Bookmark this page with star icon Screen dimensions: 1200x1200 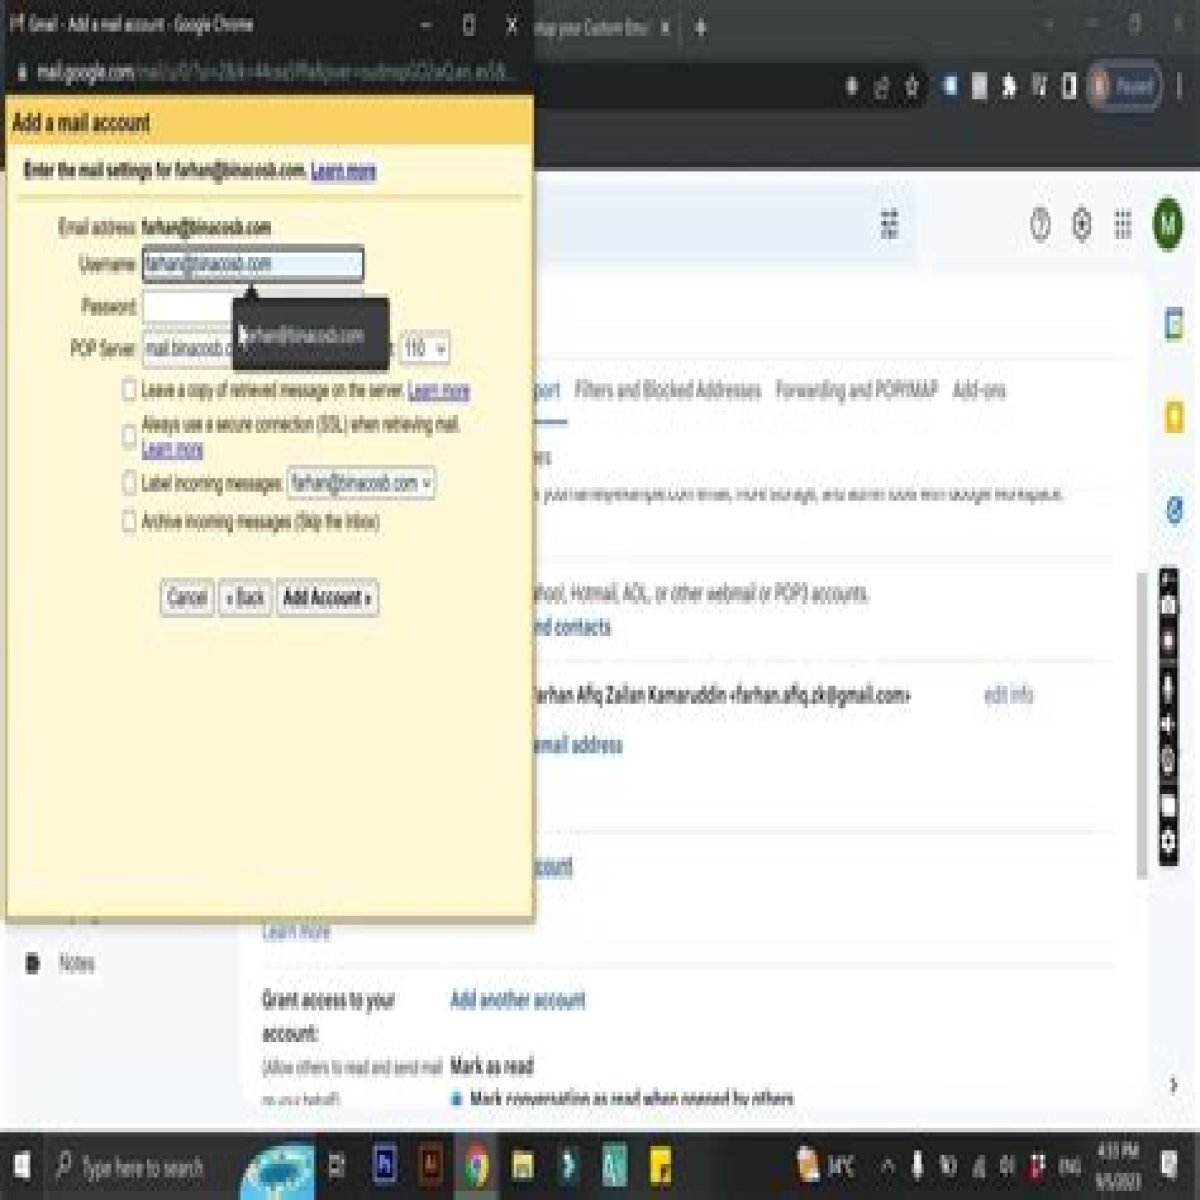click(x=912, y=88)
